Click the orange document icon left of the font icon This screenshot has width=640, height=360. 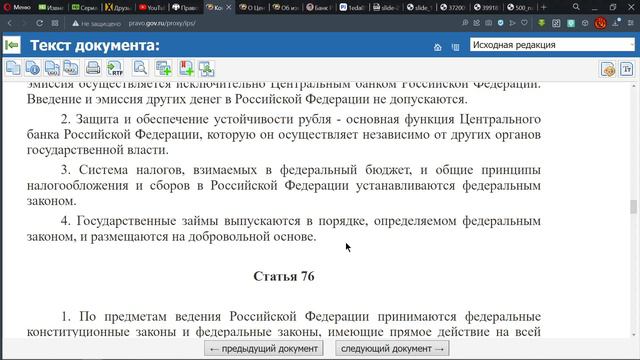[608, 69]
